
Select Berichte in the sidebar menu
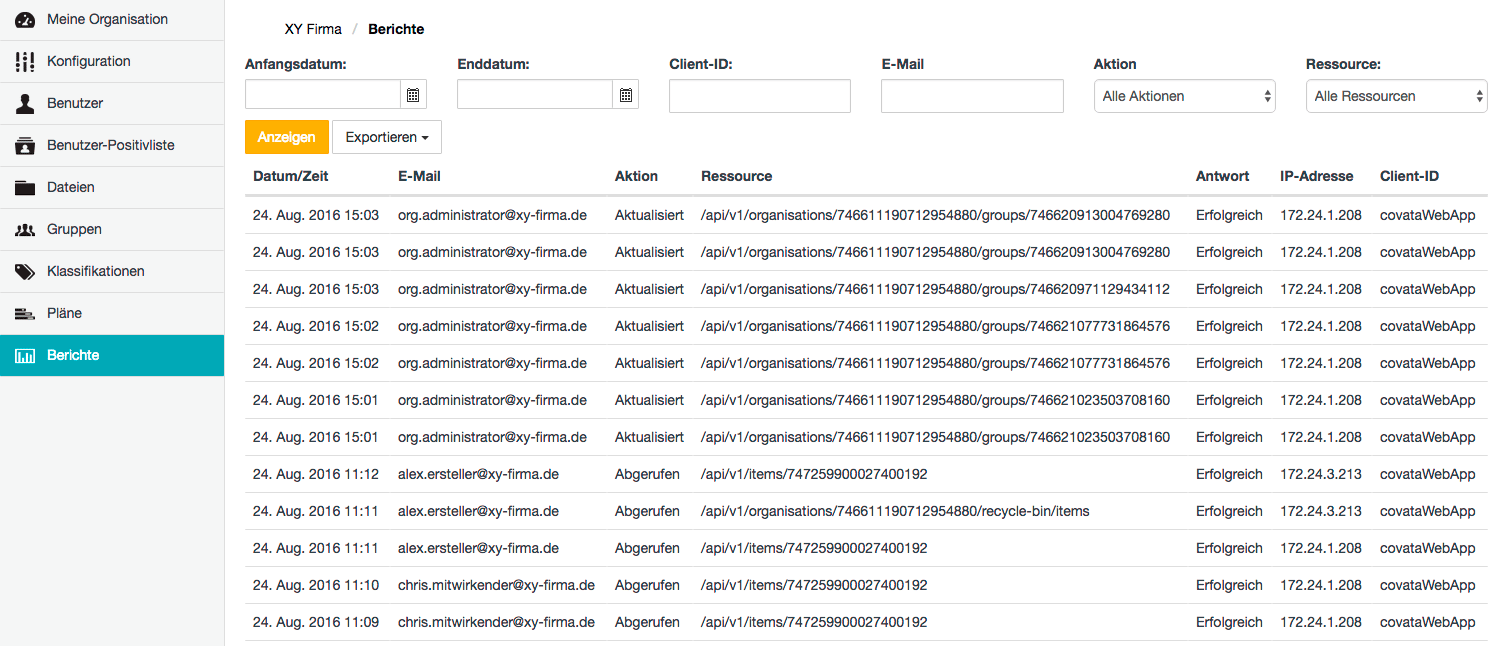click(112, 355)
